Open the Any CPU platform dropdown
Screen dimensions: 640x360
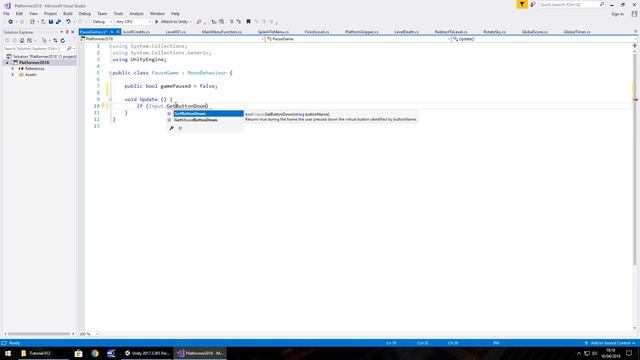[133, 22]
